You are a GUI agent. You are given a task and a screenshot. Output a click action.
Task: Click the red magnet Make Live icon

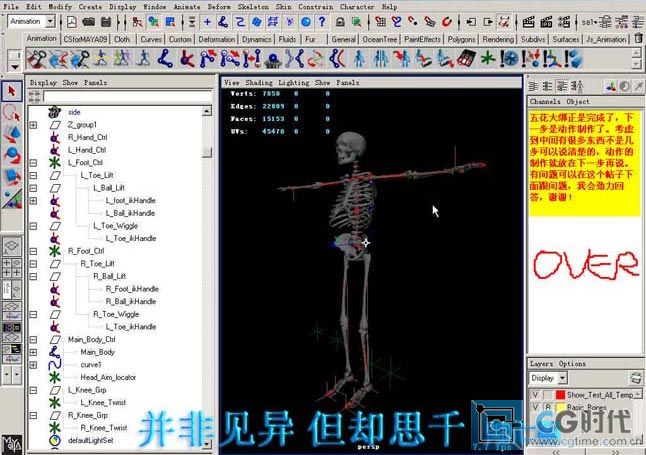coord(447,22)
